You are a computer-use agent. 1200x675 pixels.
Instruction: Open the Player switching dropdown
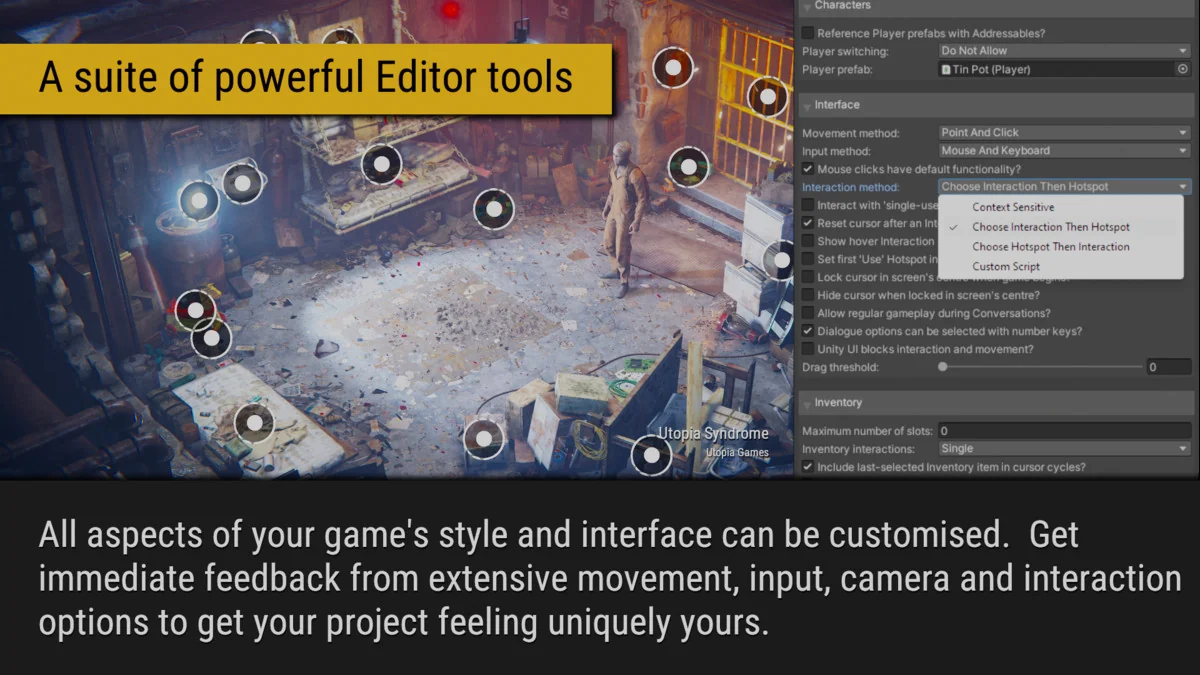point(1063,50)
